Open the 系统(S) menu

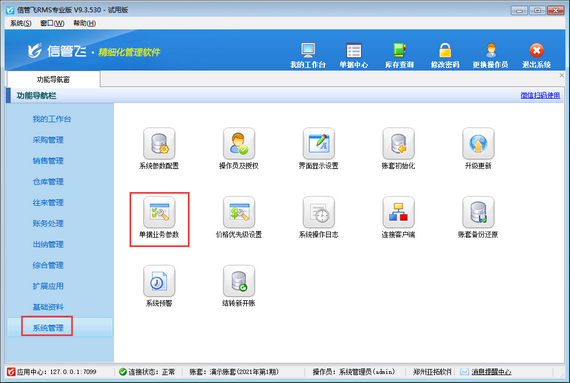(x=21, y=23)
